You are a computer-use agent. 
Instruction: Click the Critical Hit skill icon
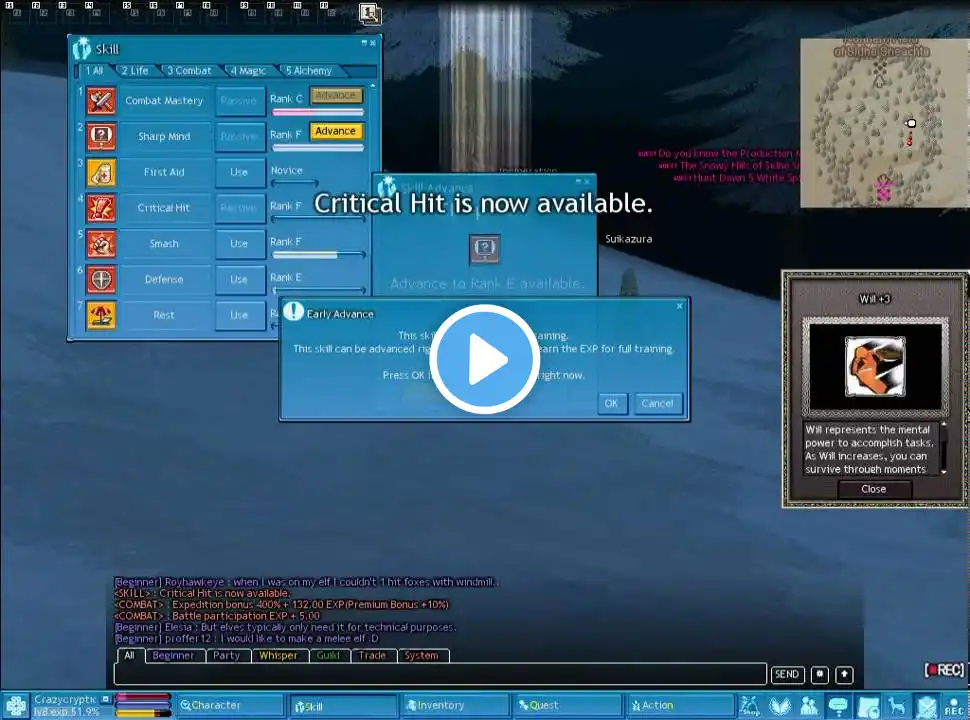pos(101,208)
